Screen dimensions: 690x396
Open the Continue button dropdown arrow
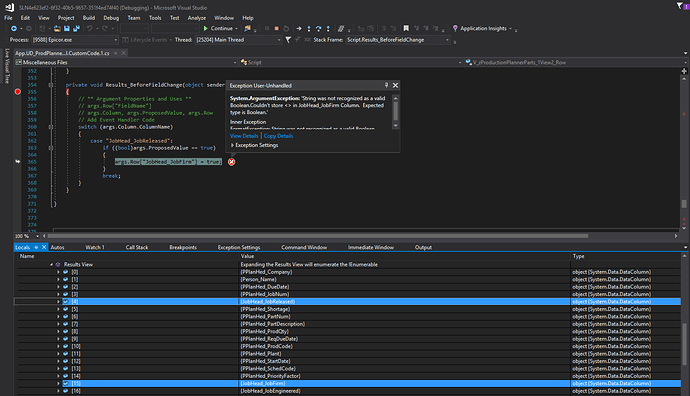coord(236,29)
